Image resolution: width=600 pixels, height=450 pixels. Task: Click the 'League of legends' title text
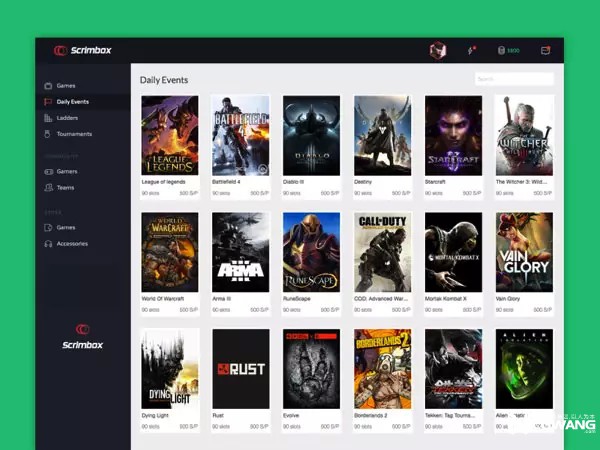pos(163,182)
